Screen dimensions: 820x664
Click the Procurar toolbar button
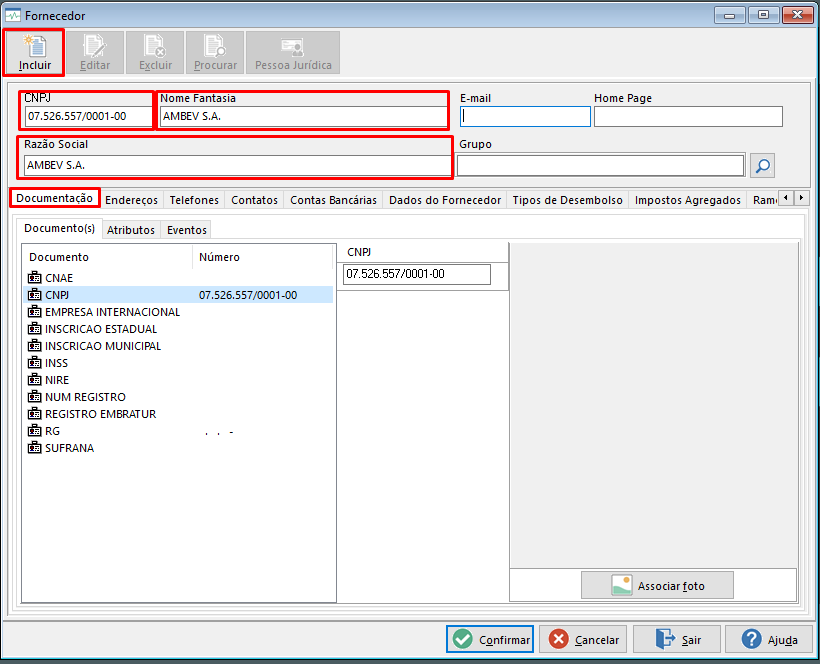coord(215,52)
